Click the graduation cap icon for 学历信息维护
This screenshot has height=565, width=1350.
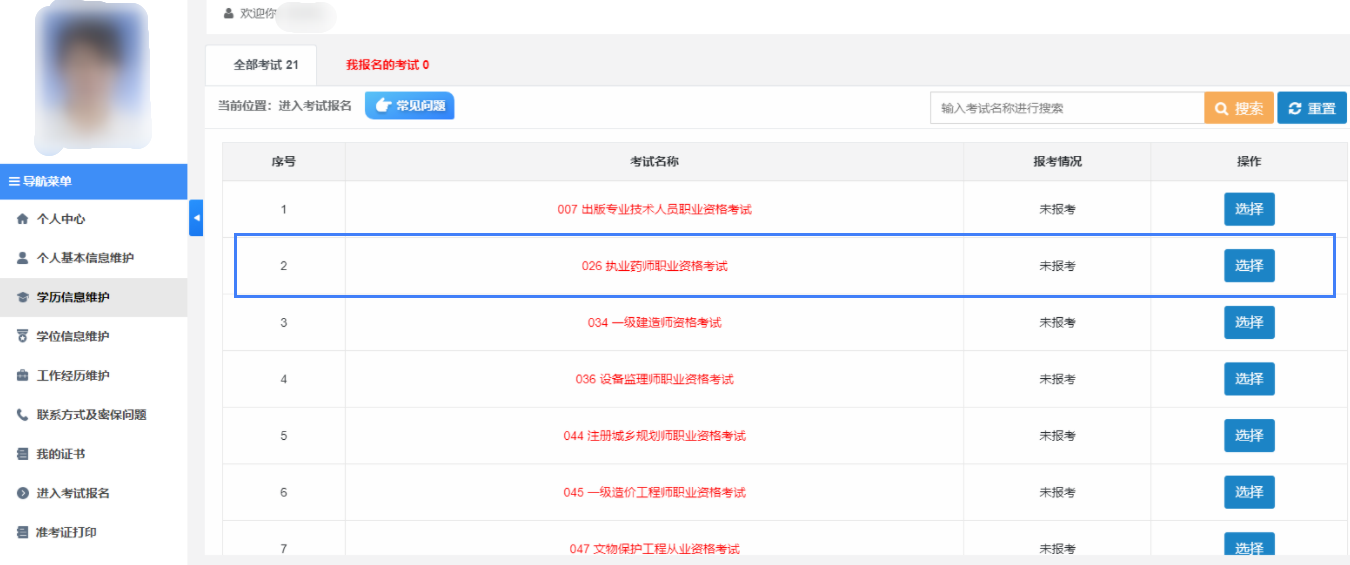coord(23,297)
